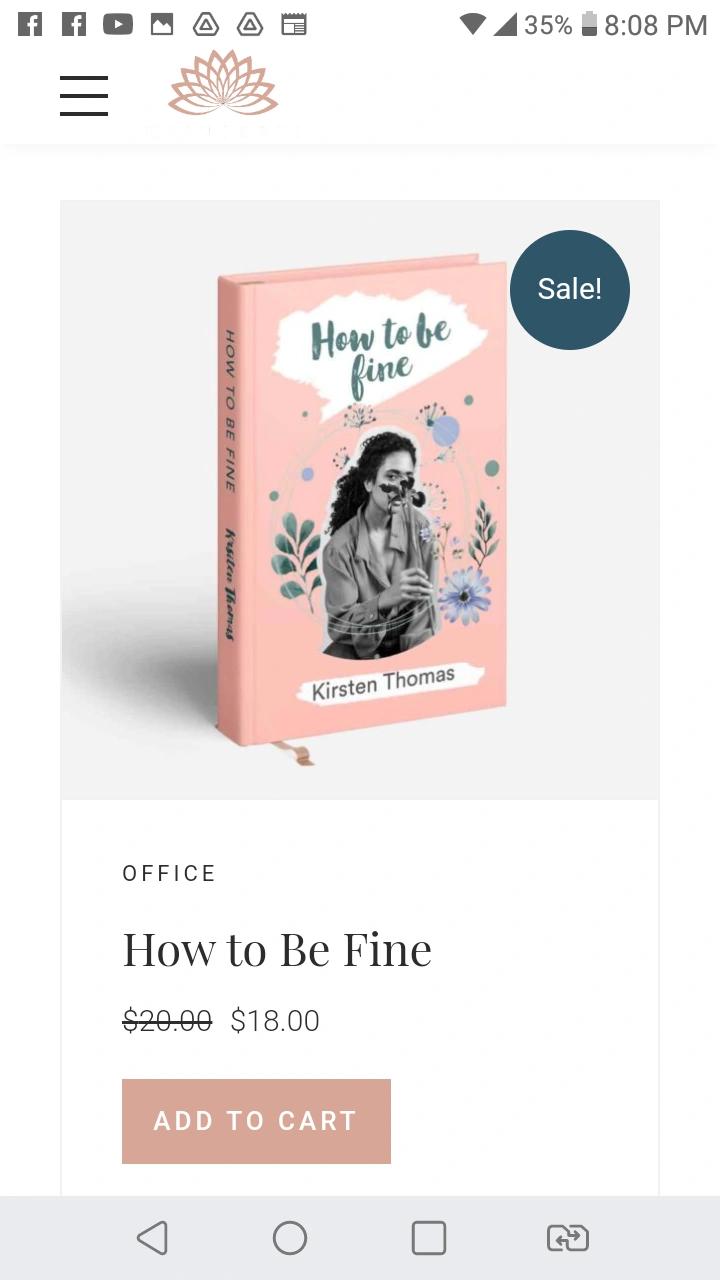720x1280 pixels.
Task: Click the ADD TO CART button
Action: [256, 1121]
